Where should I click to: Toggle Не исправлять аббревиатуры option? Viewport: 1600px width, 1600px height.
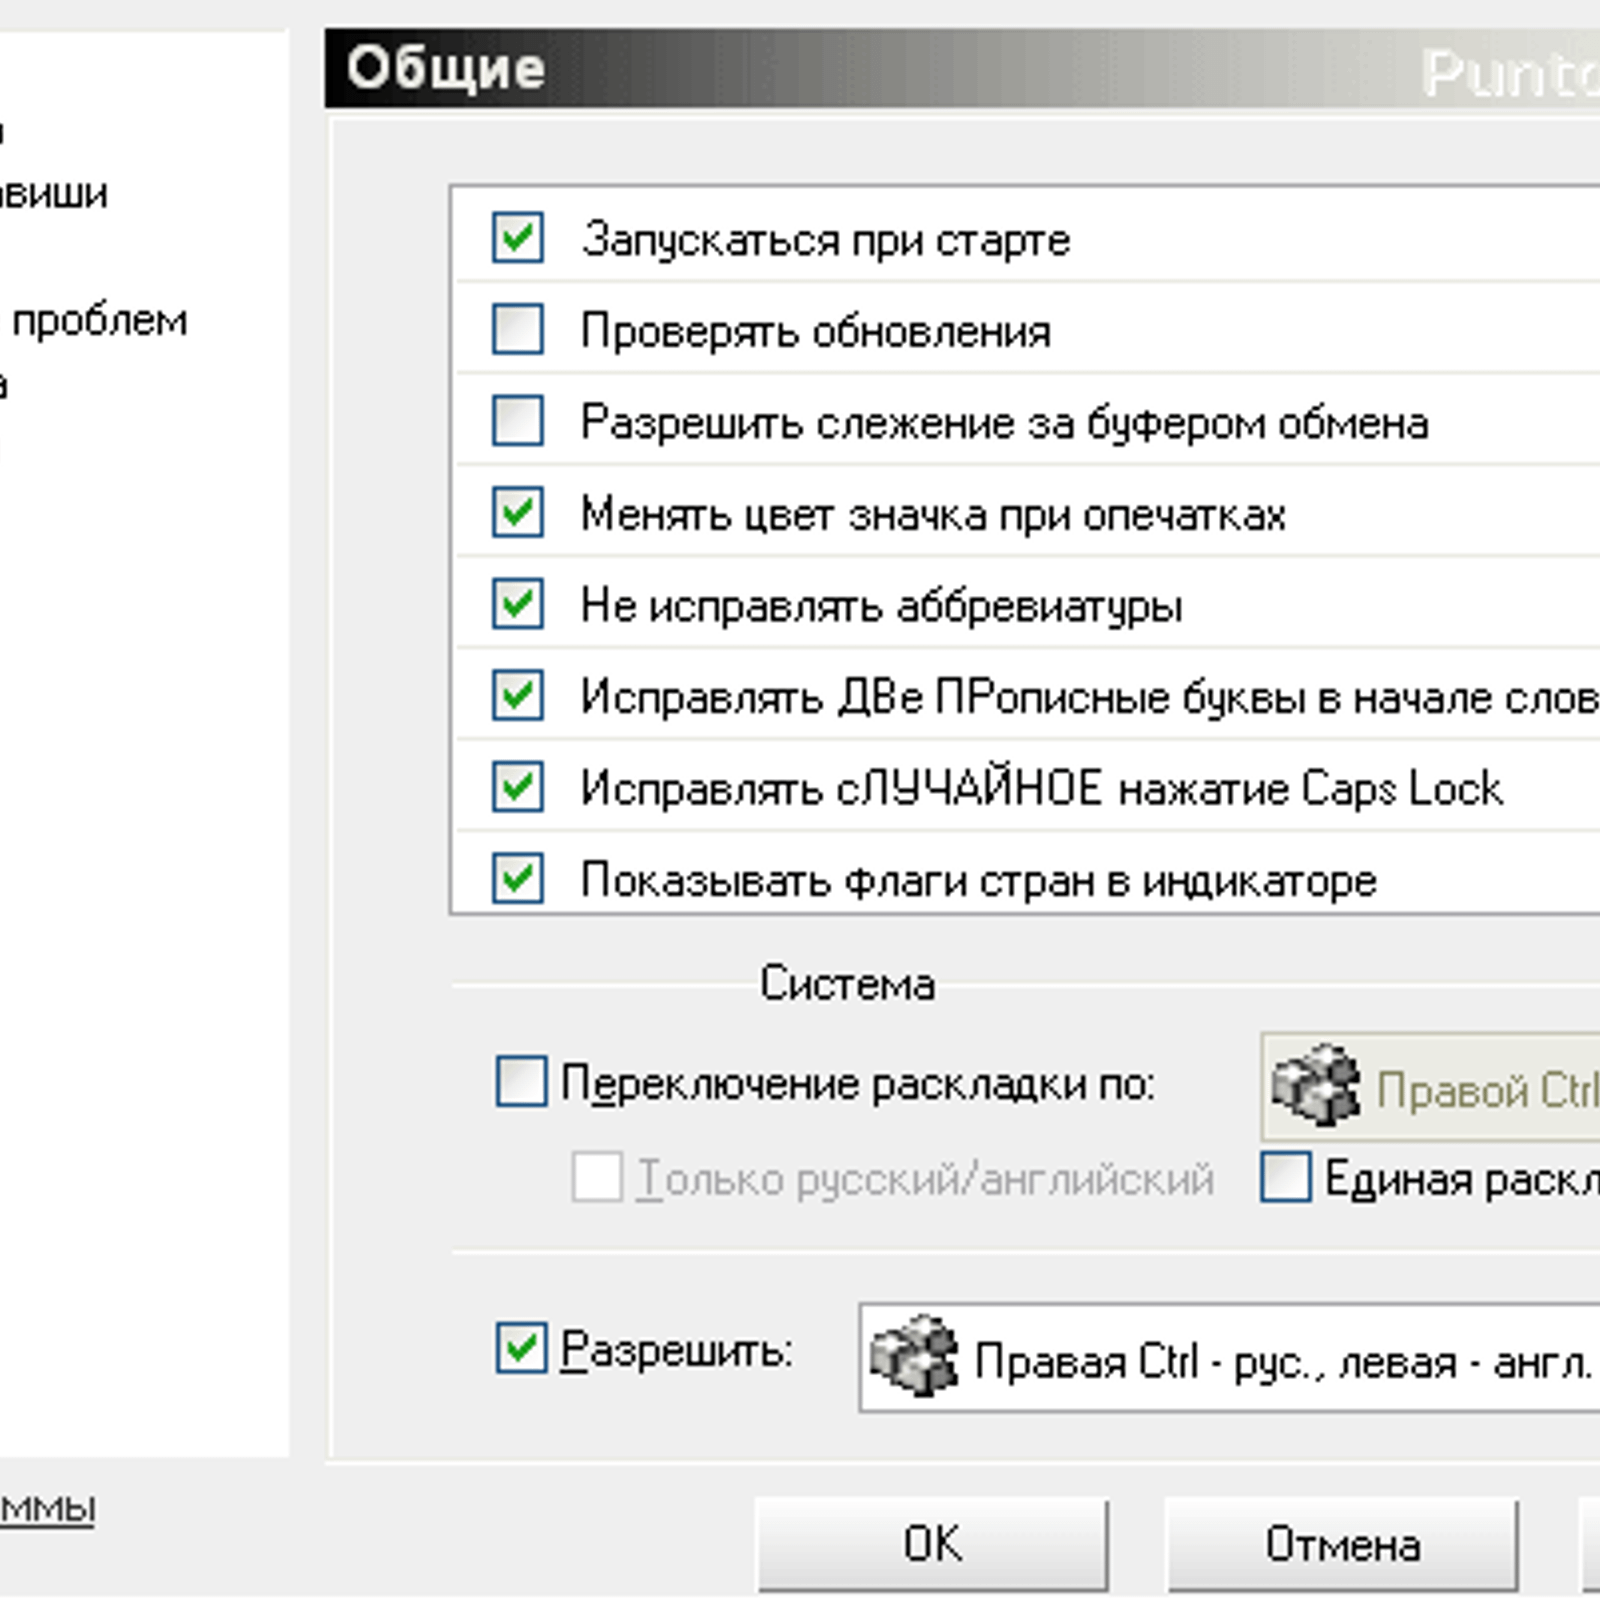pyautogui.click(x=518, y=603)
